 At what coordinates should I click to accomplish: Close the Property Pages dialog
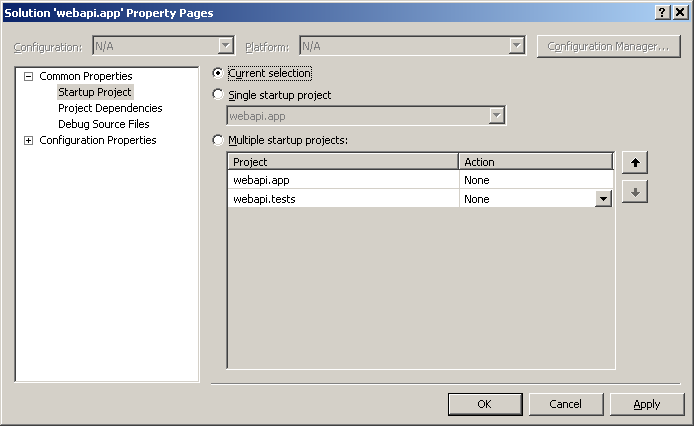tap(680, 12)
